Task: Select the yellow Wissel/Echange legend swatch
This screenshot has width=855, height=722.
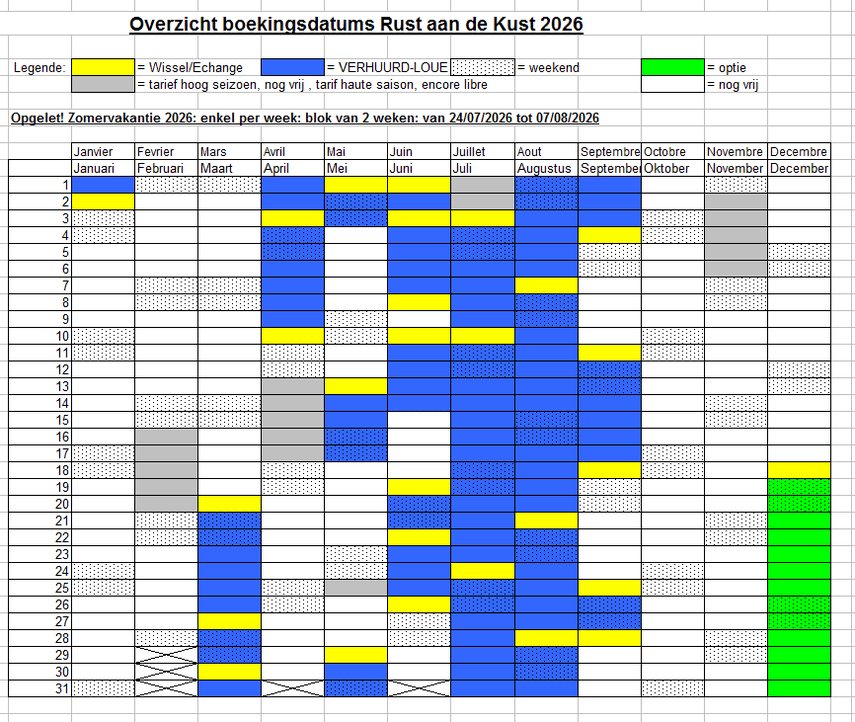Action: [x=103, y=67]
